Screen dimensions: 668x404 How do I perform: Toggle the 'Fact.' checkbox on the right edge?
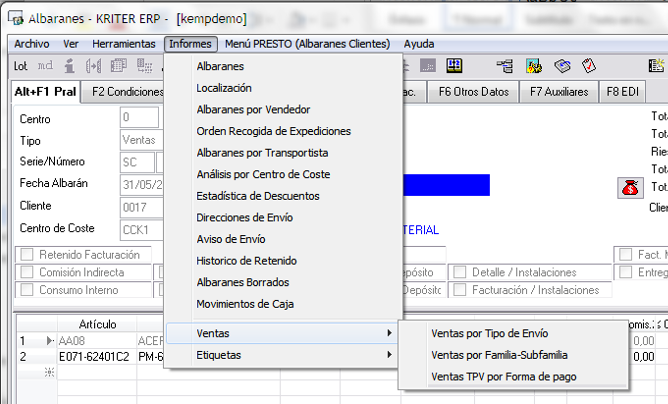tap(625, 254)
